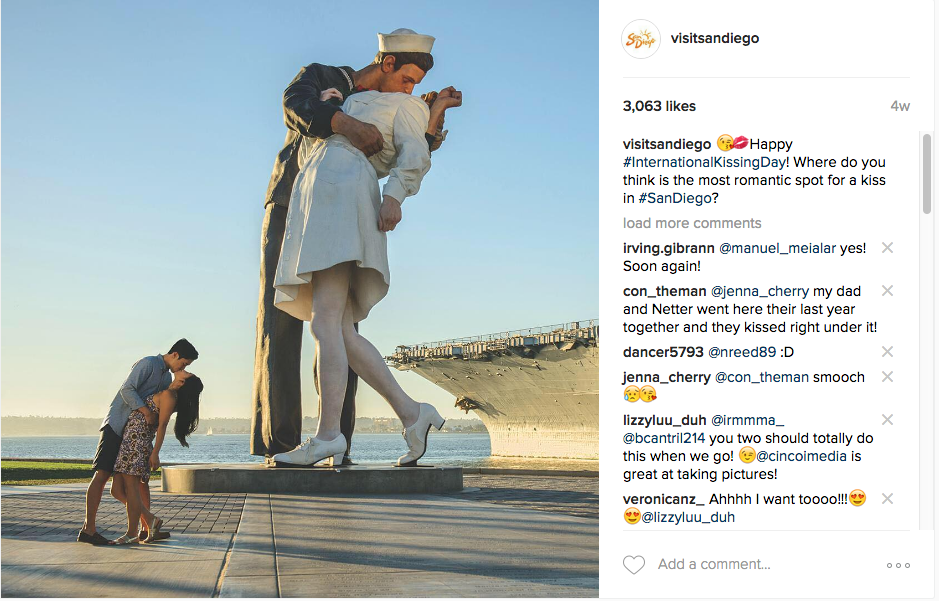Viewport: 939px width, 601px height.
Task: Open @manuel_meialar mention link
Action: coord(777,248)
